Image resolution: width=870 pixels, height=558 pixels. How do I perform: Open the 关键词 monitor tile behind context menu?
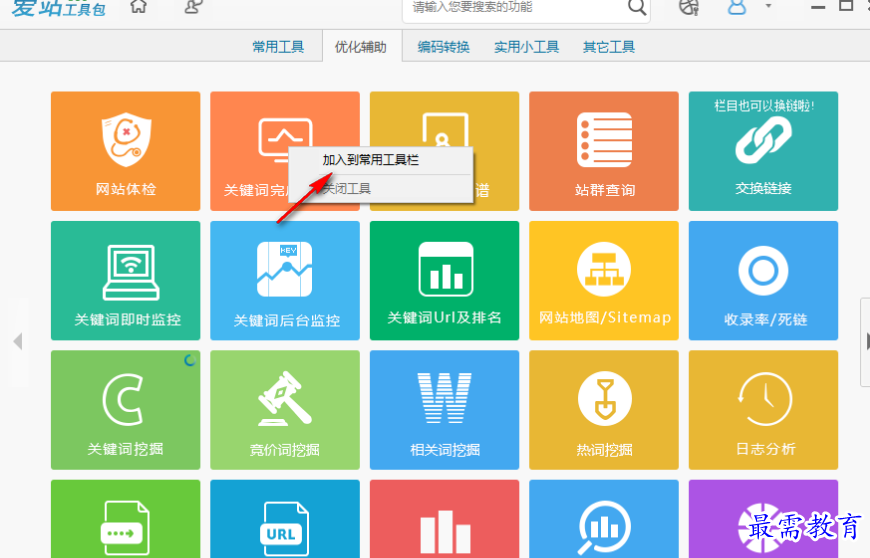click(x=249, y=151)
